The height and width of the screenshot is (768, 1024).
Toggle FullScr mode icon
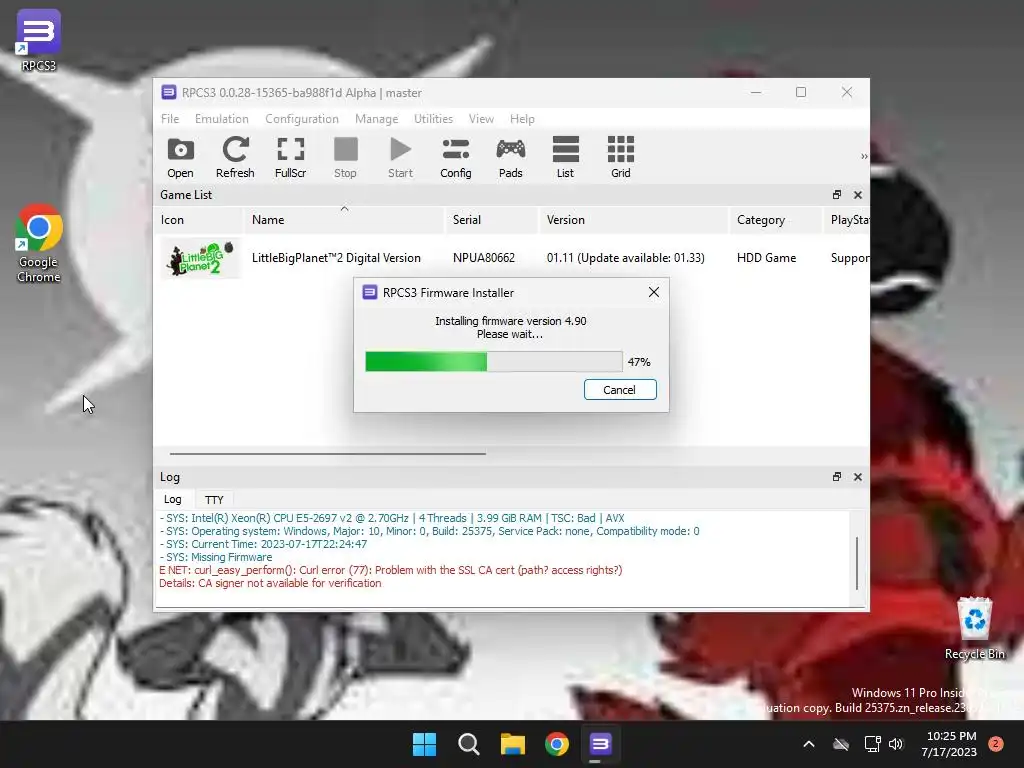pos(291,157)
